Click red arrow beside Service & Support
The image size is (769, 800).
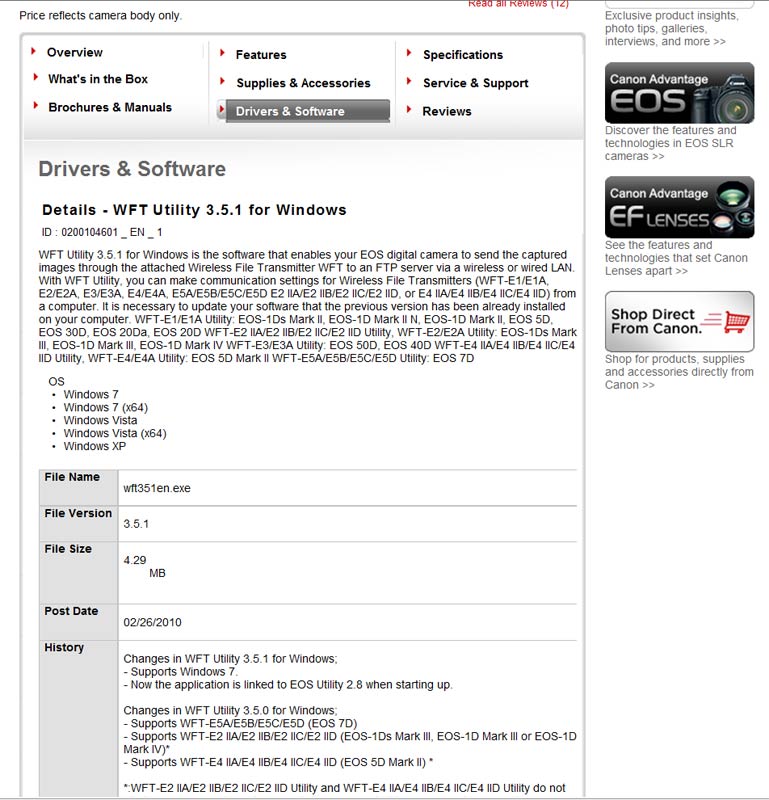point(409,81)
